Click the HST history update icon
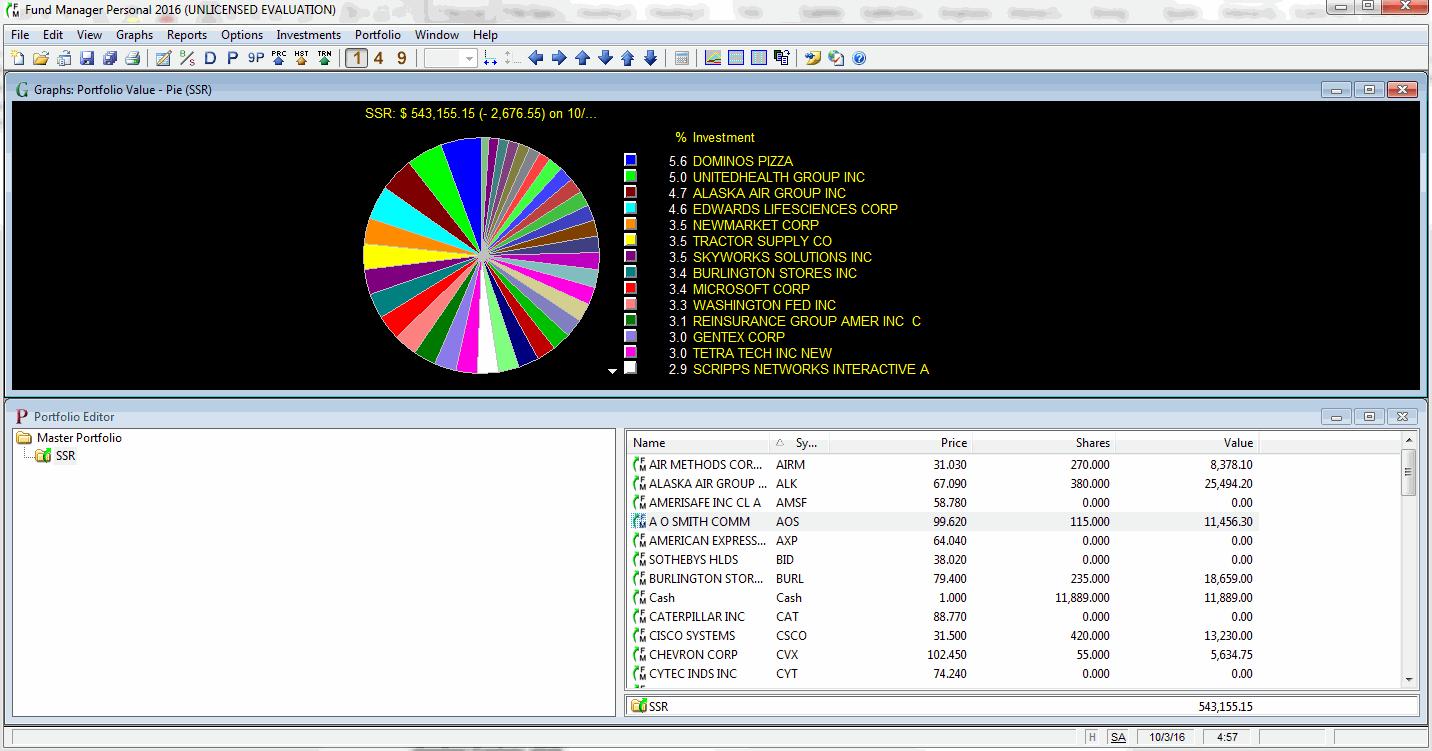Screen dimensions: 1432x751 click(x=301, y=58)
